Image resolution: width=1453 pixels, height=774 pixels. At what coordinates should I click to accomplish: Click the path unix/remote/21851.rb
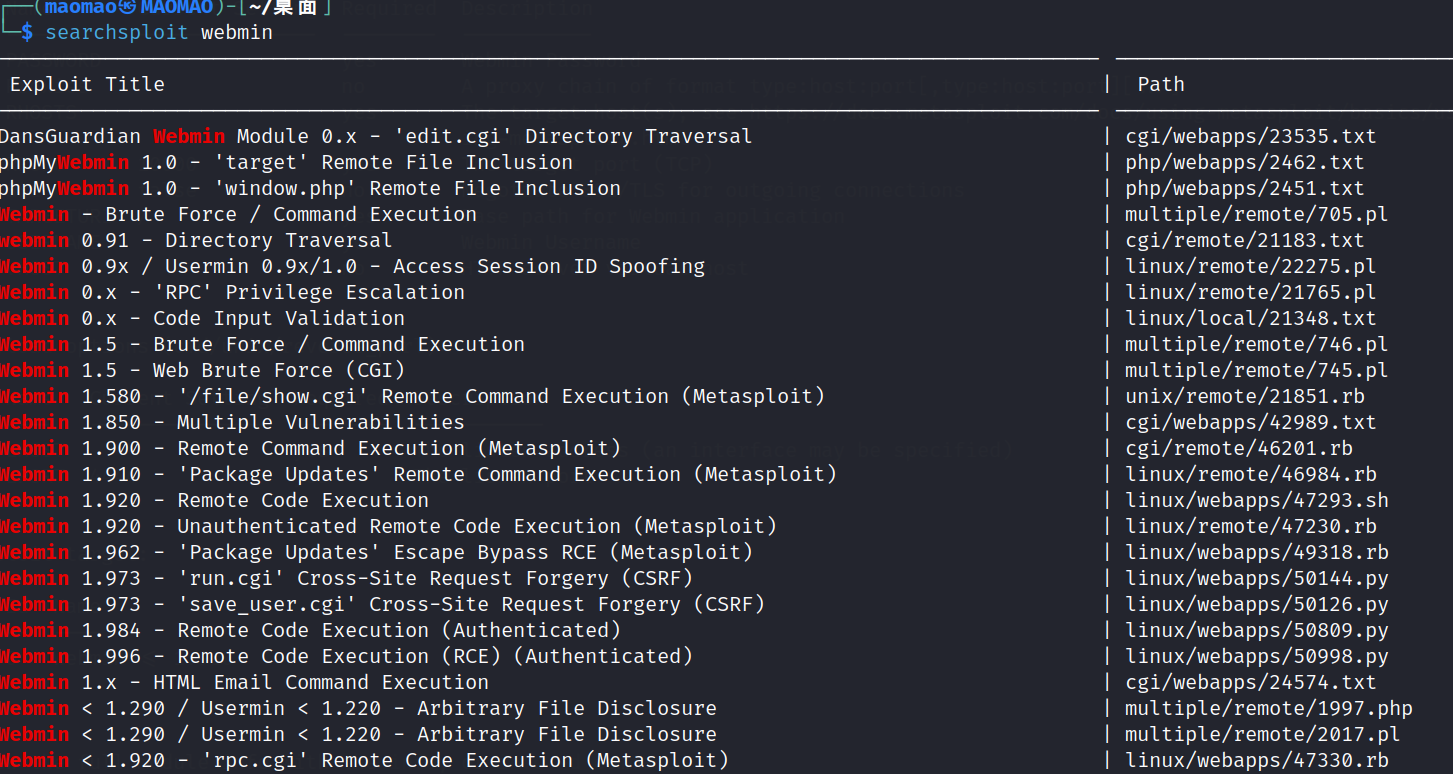pyautogui.click(x=1250, y=397)
